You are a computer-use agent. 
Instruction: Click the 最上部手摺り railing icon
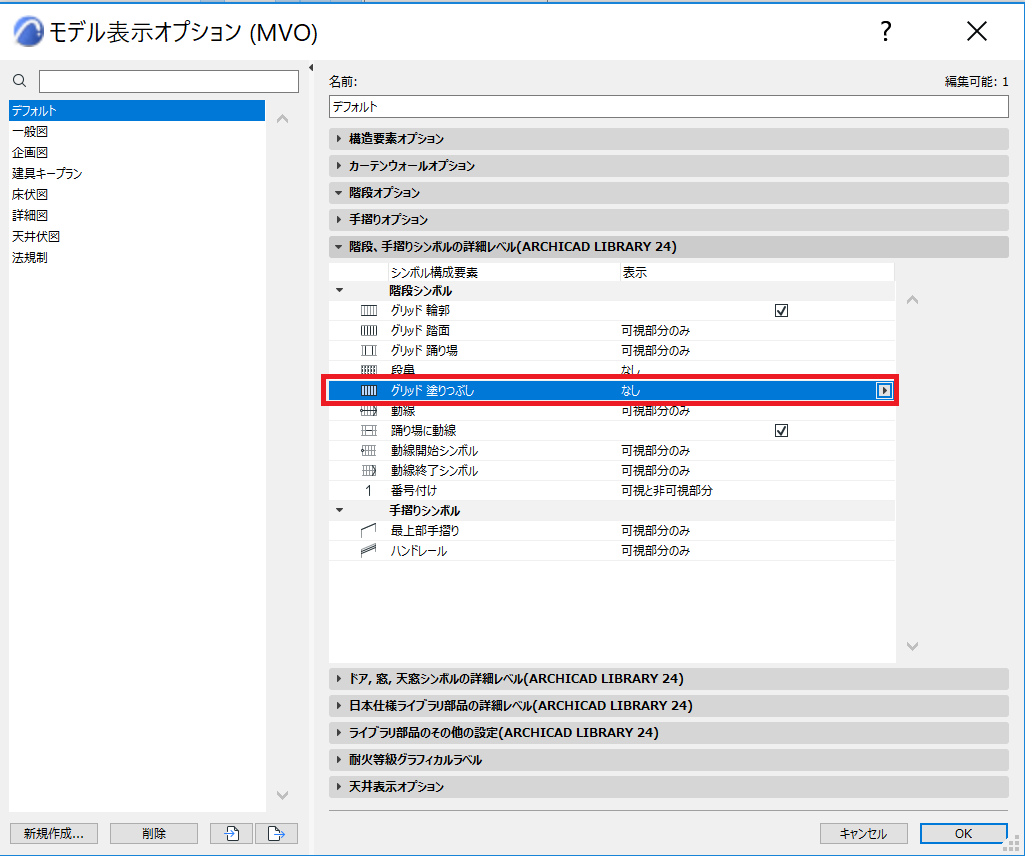click(369, 531)
